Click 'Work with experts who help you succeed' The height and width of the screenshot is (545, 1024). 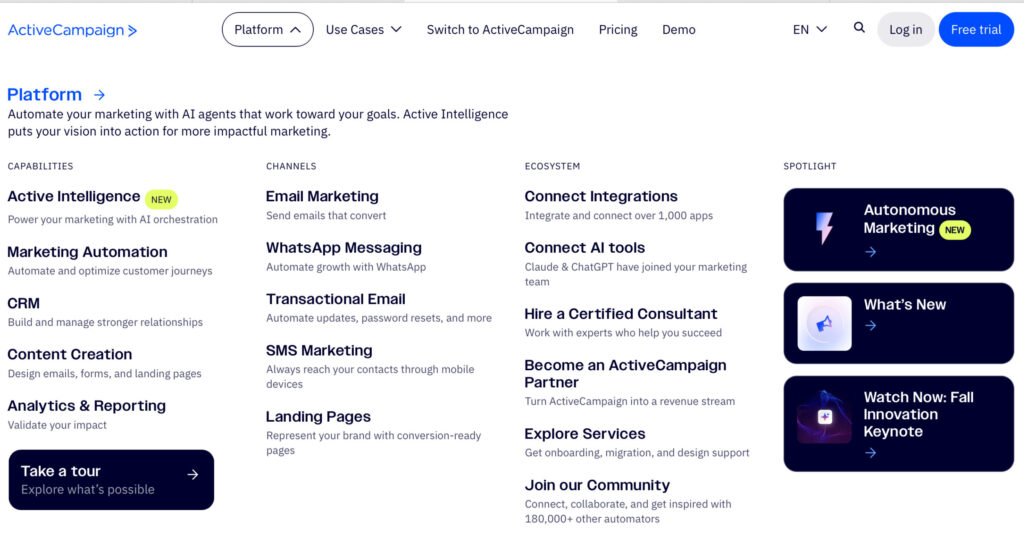tap(624, 333)
